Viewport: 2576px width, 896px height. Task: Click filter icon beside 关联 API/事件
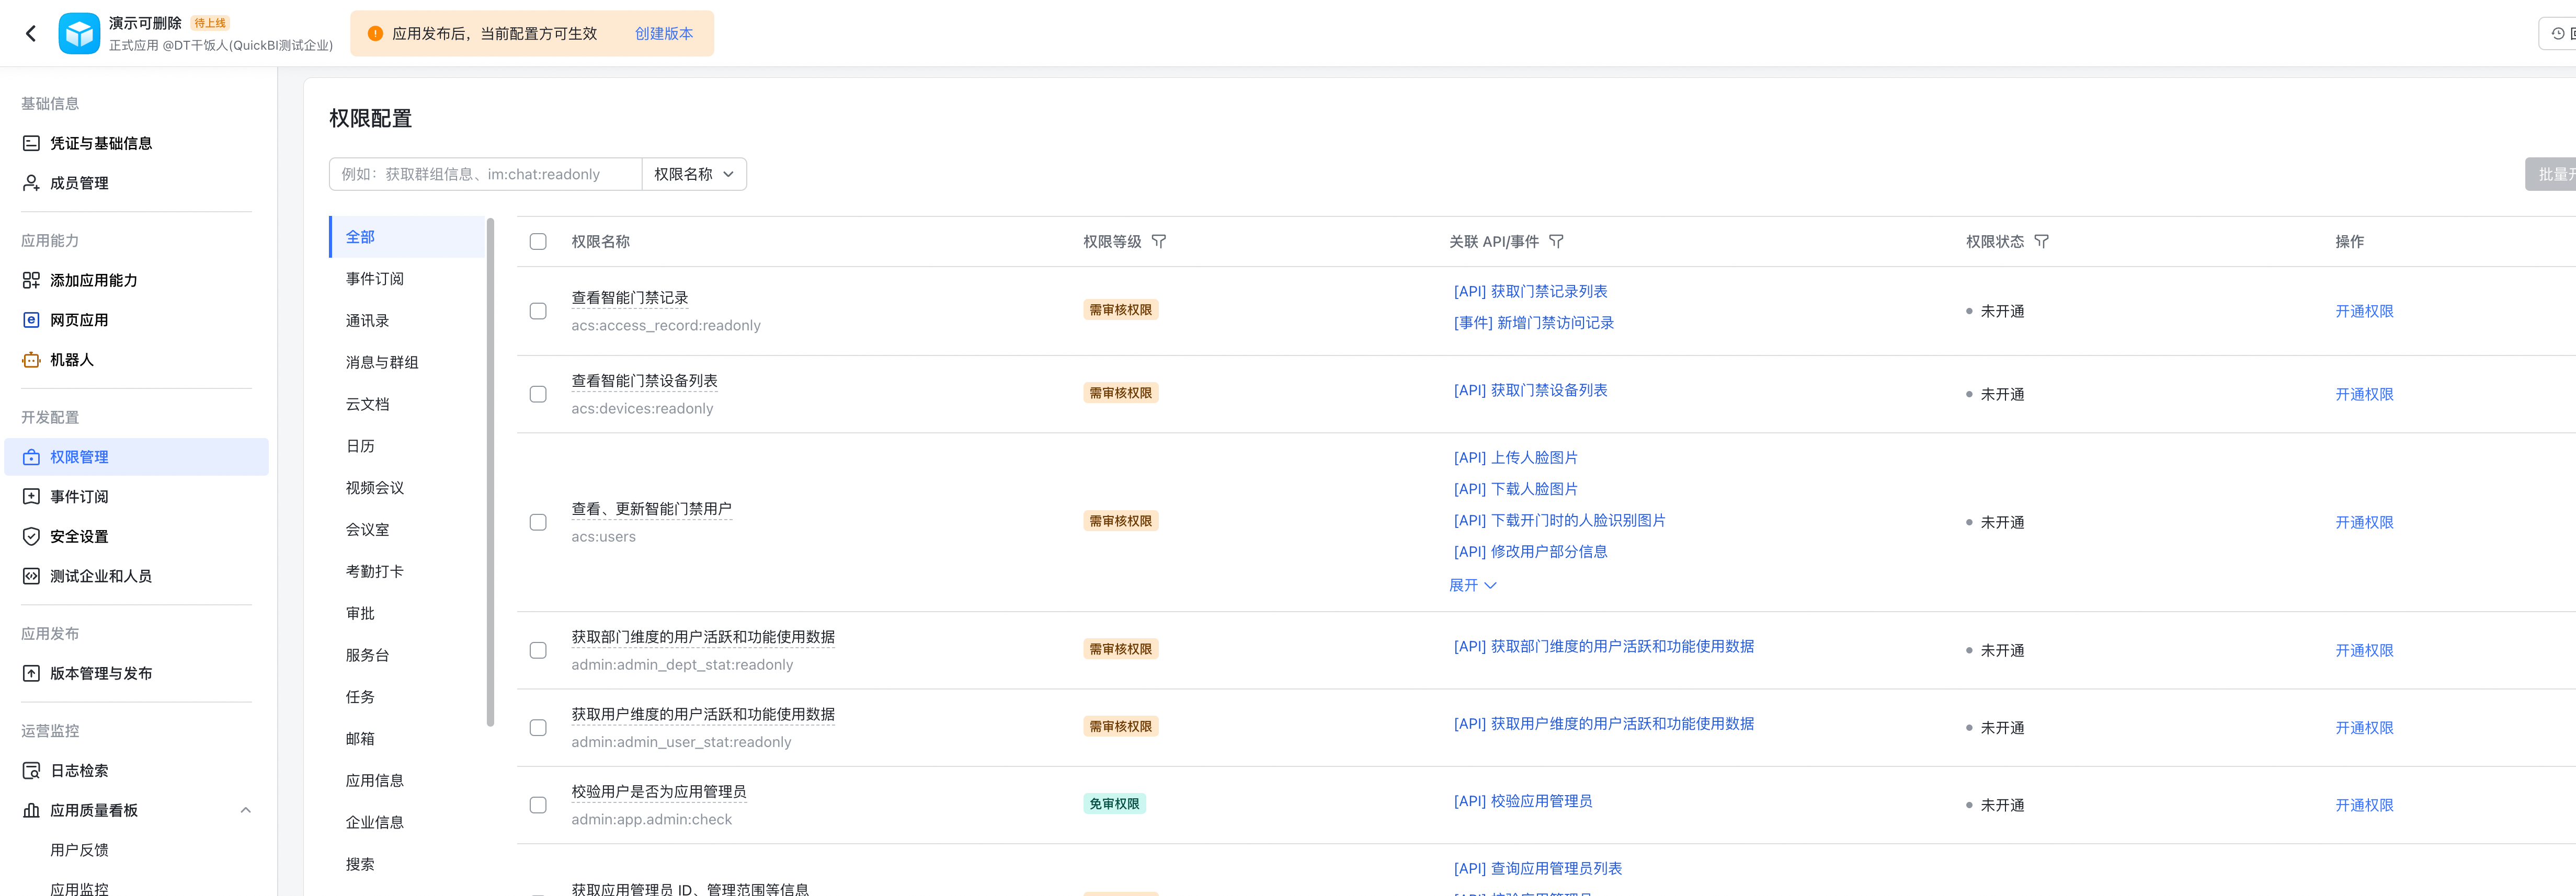point(1556,242)
